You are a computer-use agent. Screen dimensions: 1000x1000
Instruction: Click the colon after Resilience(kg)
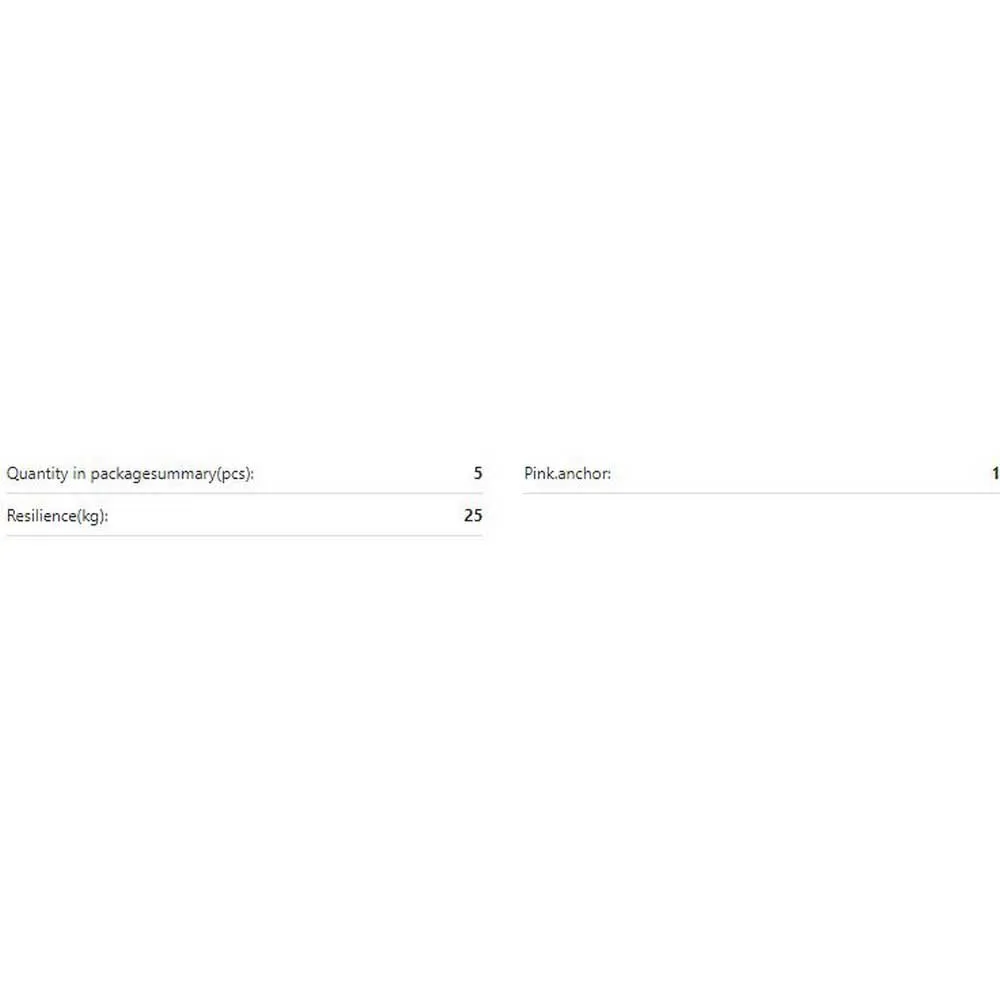tap(106, 517)
